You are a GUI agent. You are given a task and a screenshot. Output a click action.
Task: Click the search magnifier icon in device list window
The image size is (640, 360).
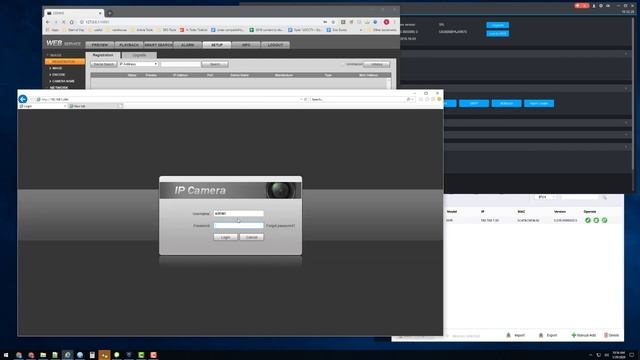click(x=604, y=197)
